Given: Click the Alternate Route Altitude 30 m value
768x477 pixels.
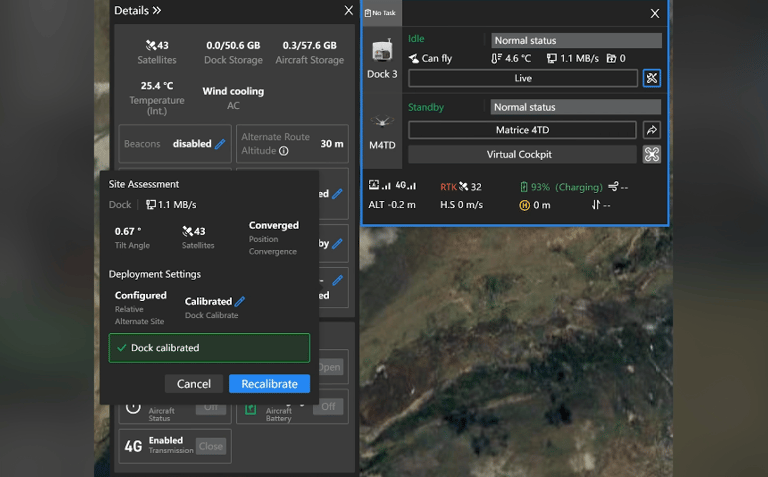Looking at the screenshot, I should (x=332, y=143).
